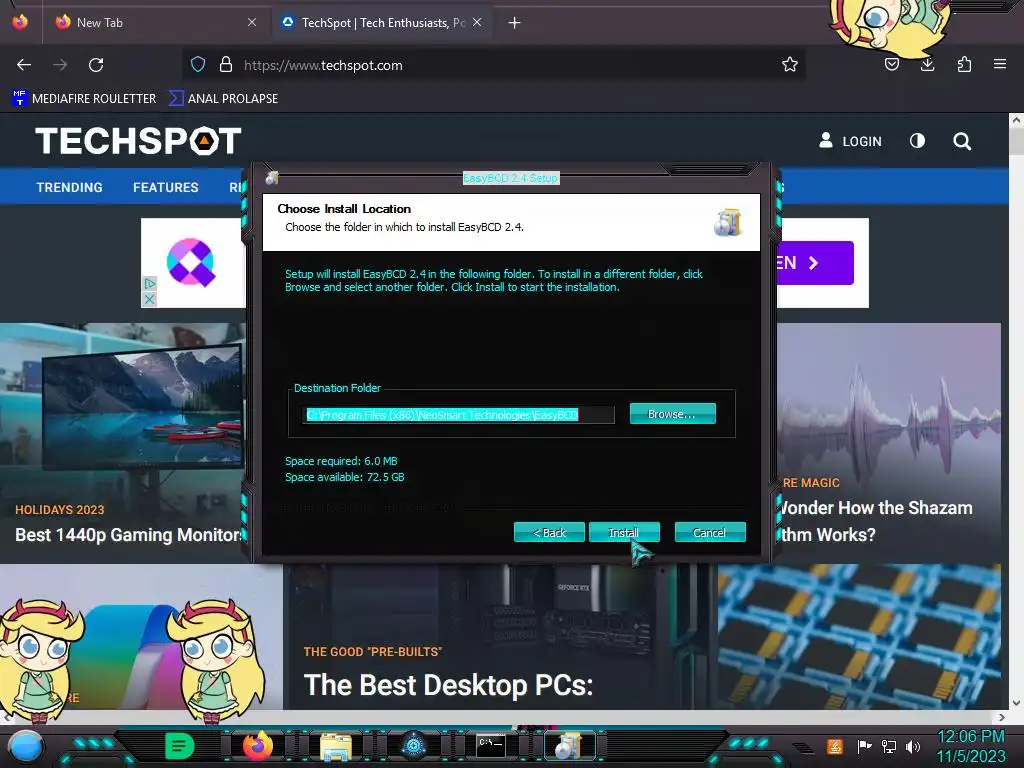This screenshot has width=1024, height=768.
Task: Open Firefox tracking protection shield
Action: coord(198,65)
